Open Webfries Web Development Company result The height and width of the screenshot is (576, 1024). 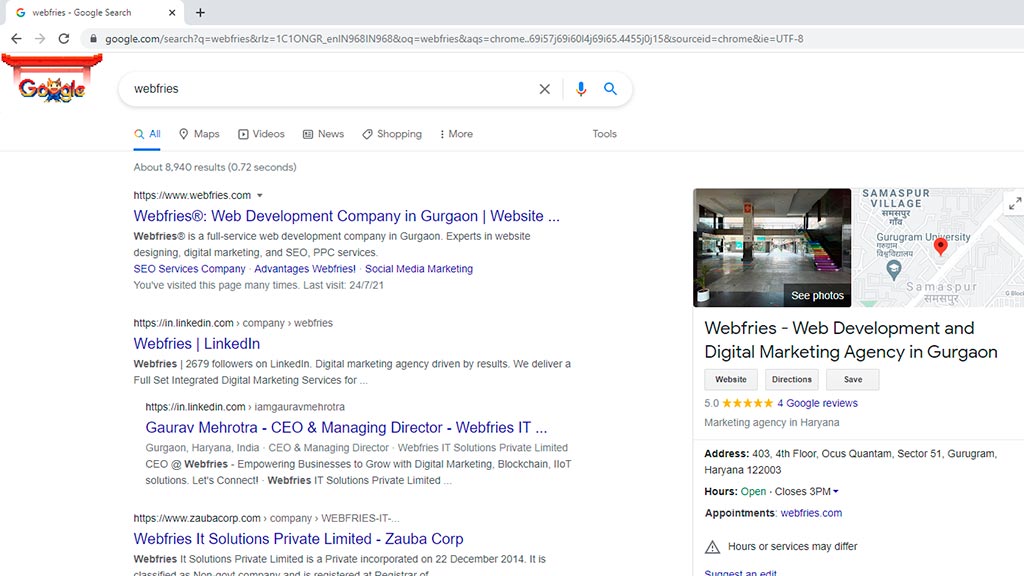point(346,216)
